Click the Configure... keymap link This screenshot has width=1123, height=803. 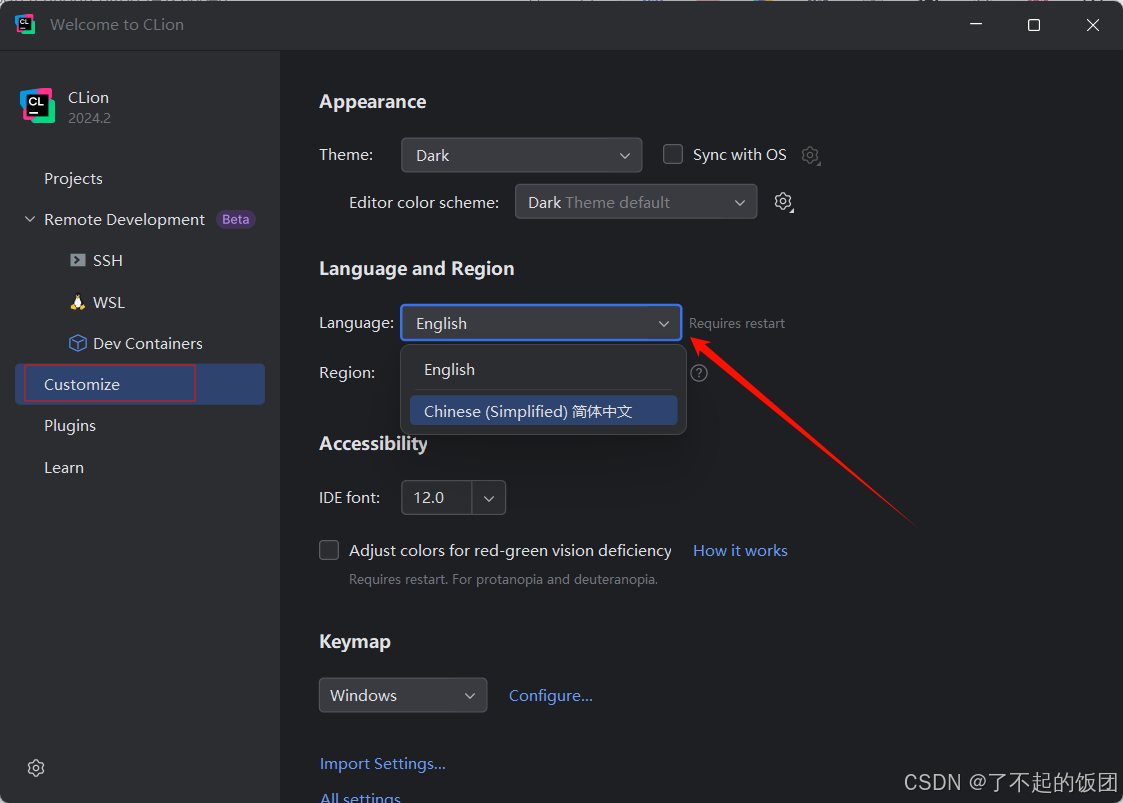[550, 696]
